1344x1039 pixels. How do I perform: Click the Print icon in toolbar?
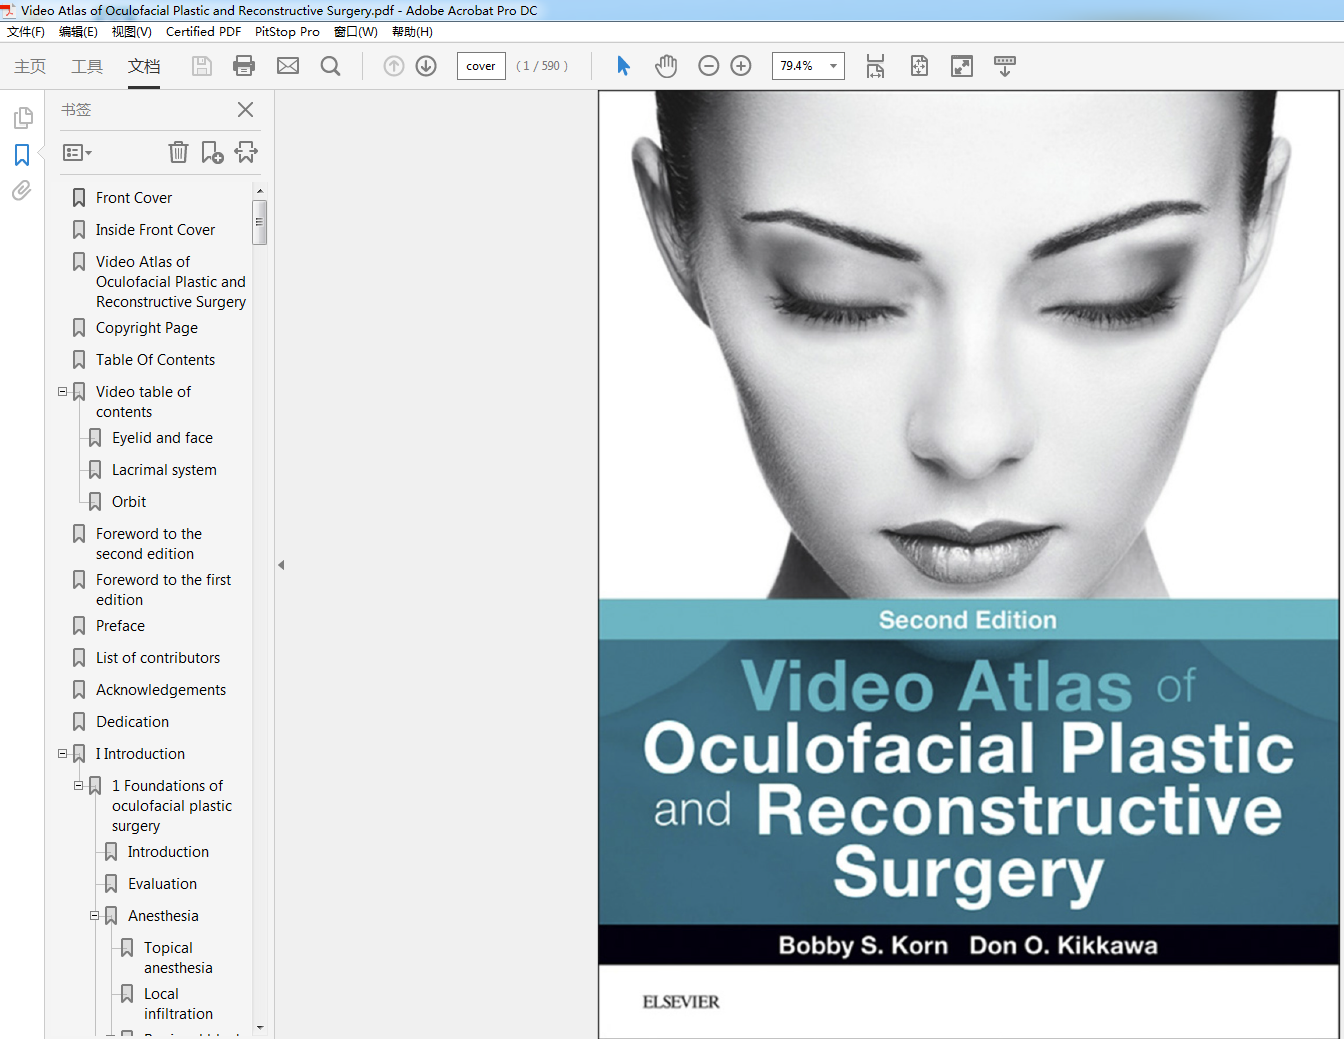point(244,66)
